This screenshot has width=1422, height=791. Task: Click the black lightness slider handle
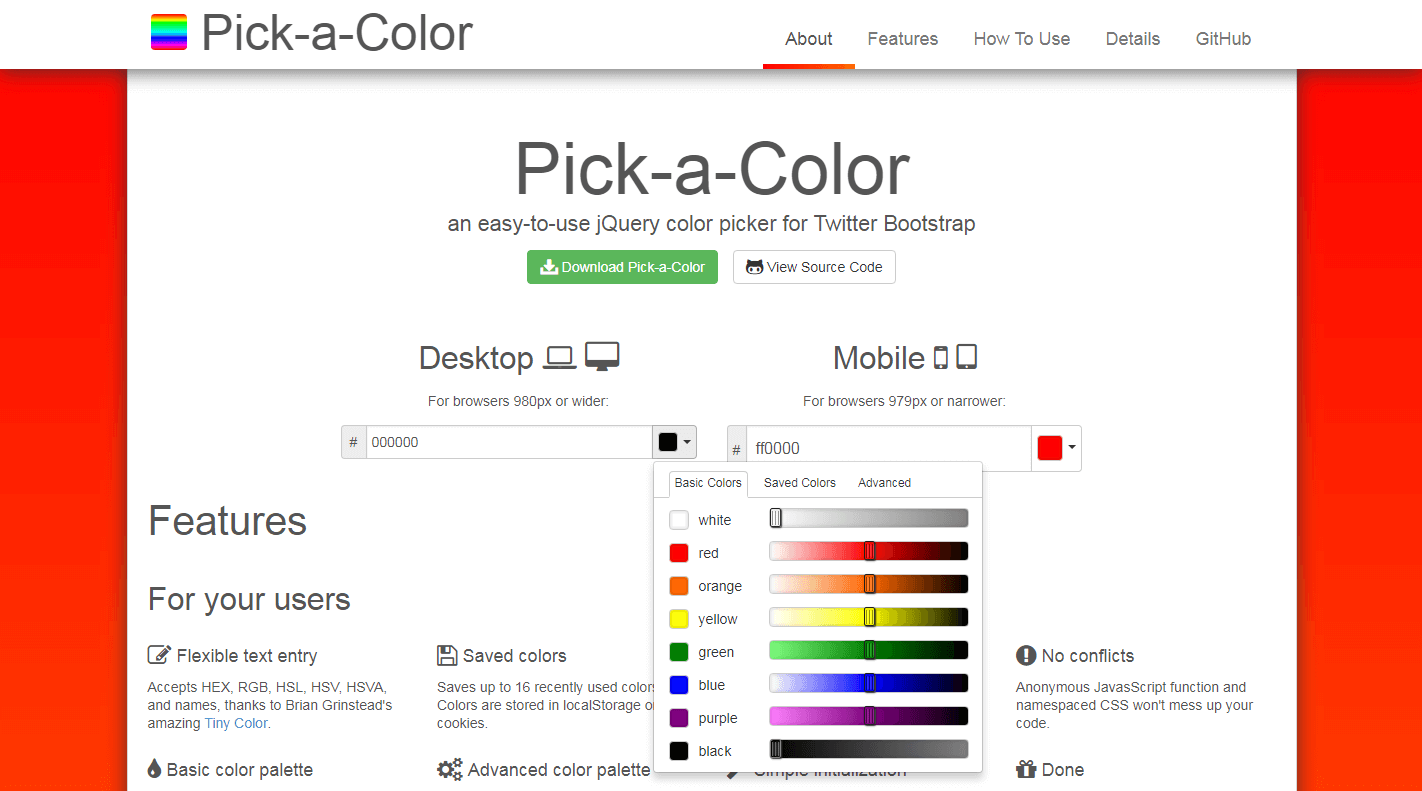(775, 749)
